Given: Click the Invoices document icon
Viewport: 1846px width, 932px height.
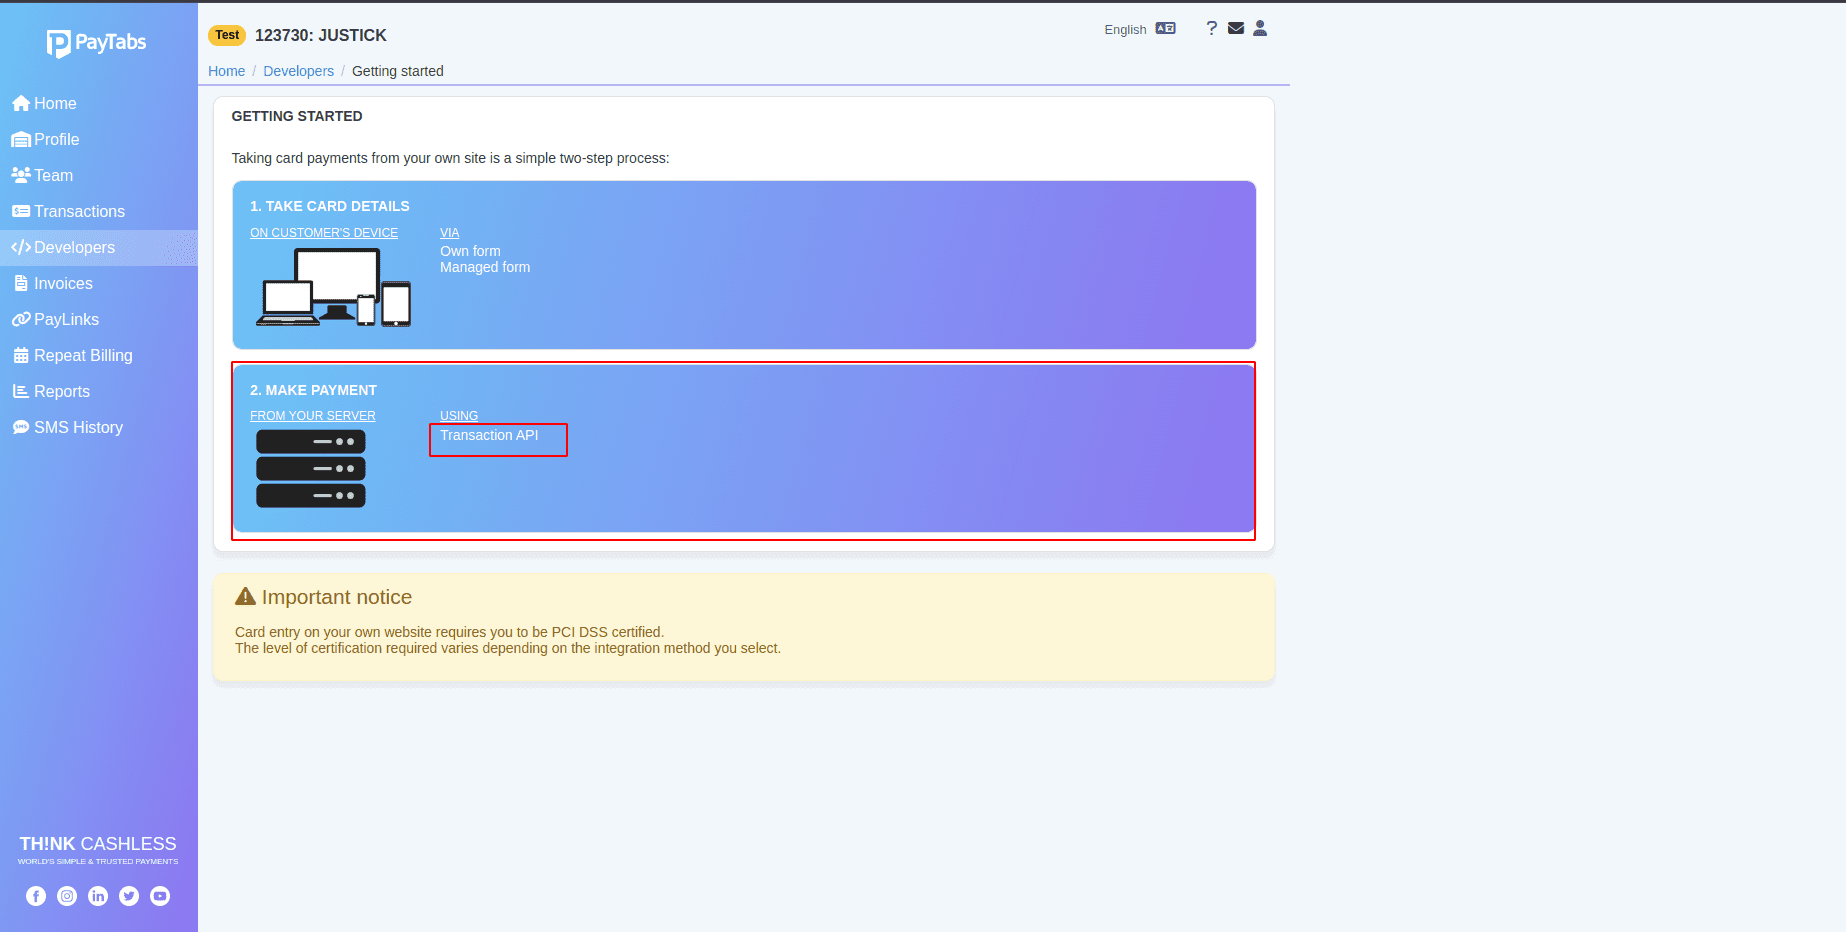Looking at the screenshot, I should point(21,283).
